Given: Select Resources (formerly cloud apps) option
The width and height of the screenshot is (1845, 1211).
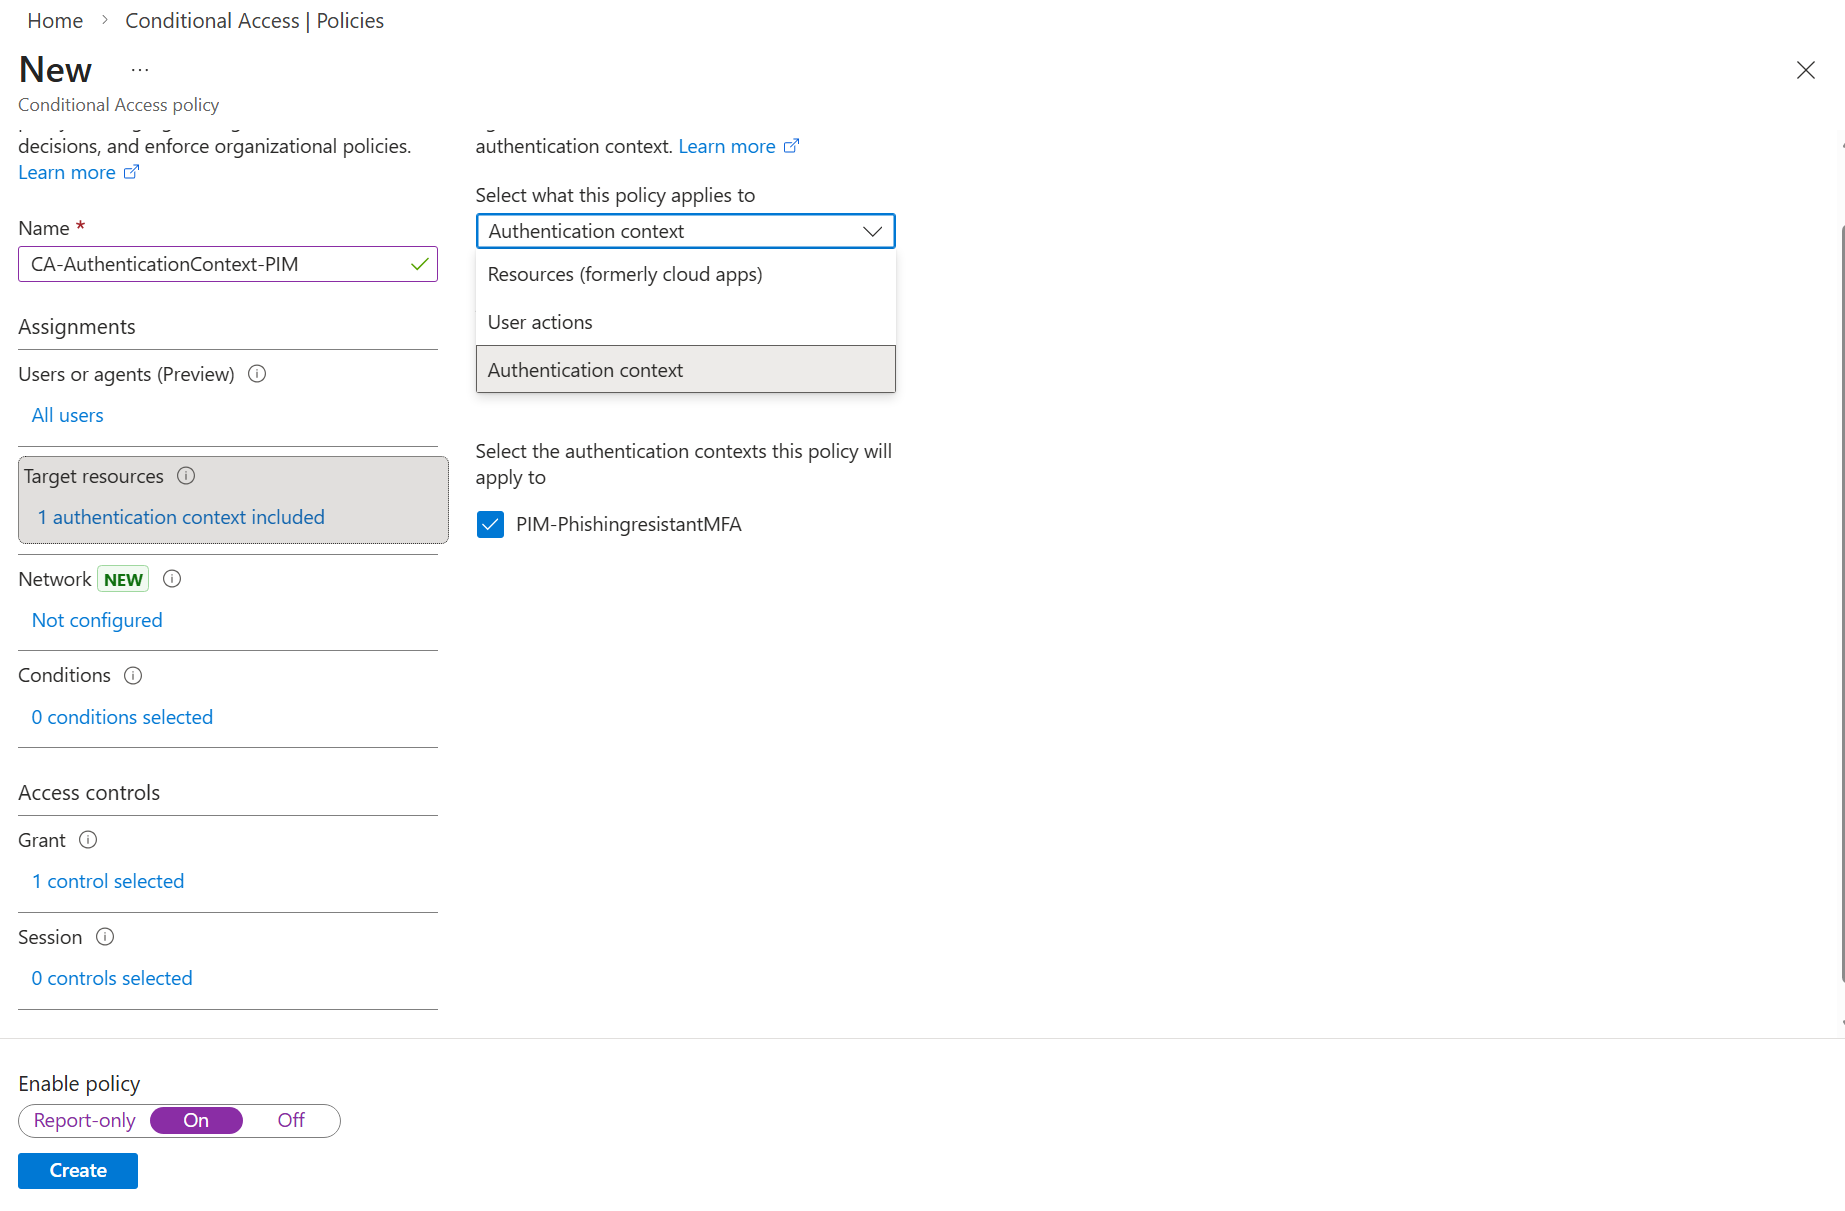Looking at the screenshot, I should 625,275.
